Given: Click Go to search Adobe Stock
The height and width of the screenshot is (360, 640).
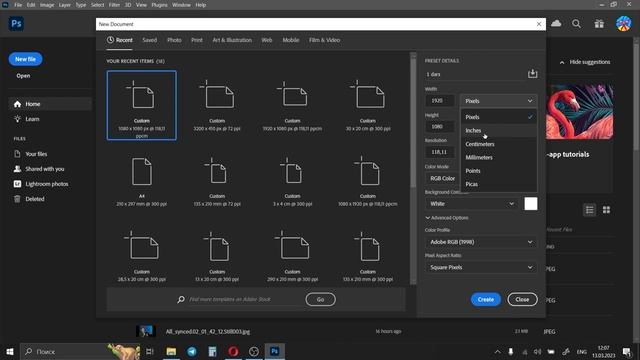Looking at the screenshot, I should pos(320,300).
